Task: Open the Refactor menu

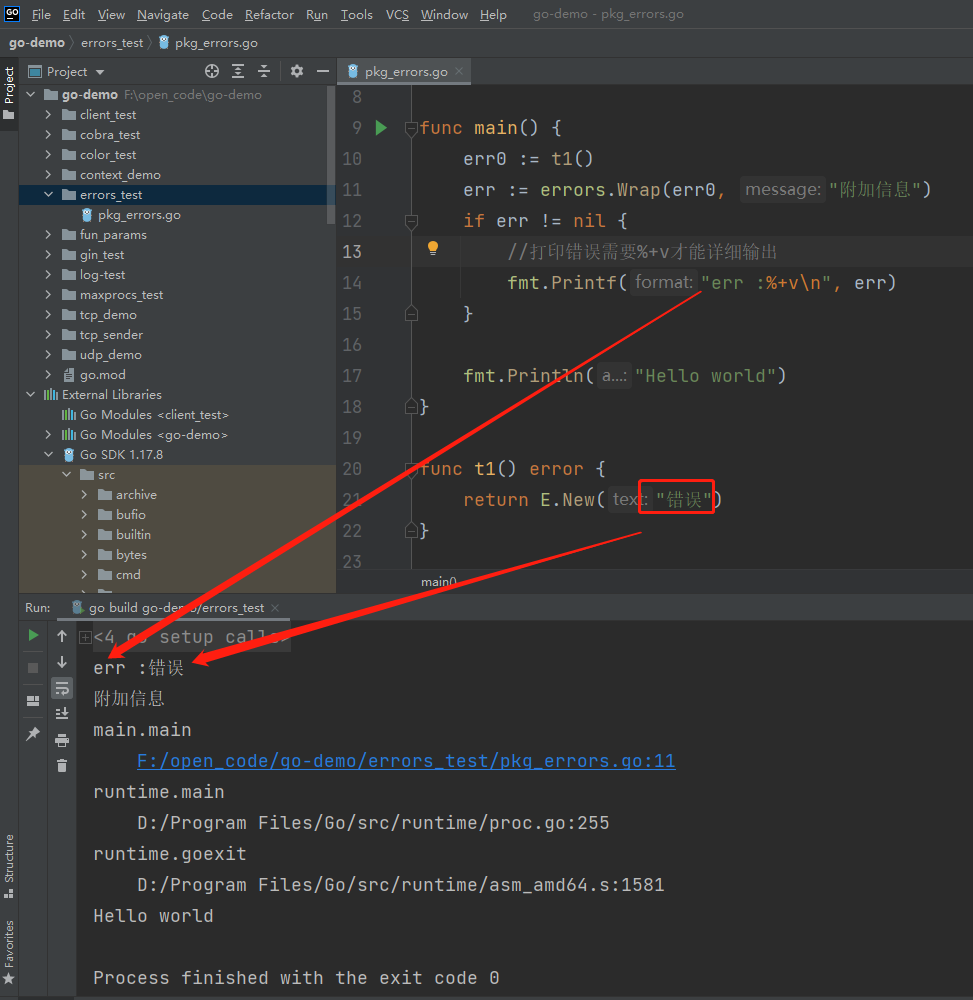Action: [269, 15]
